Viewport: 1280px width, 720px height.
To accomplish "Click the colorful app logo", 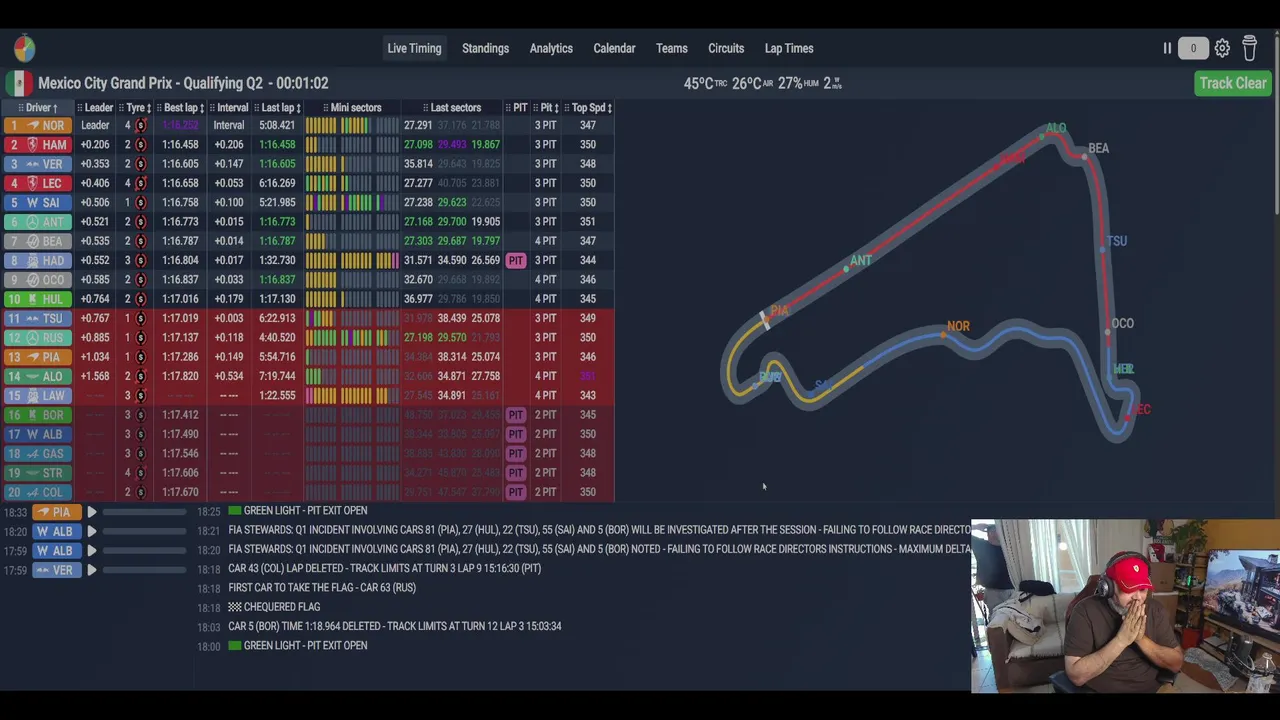I will [x=25, y=48].
